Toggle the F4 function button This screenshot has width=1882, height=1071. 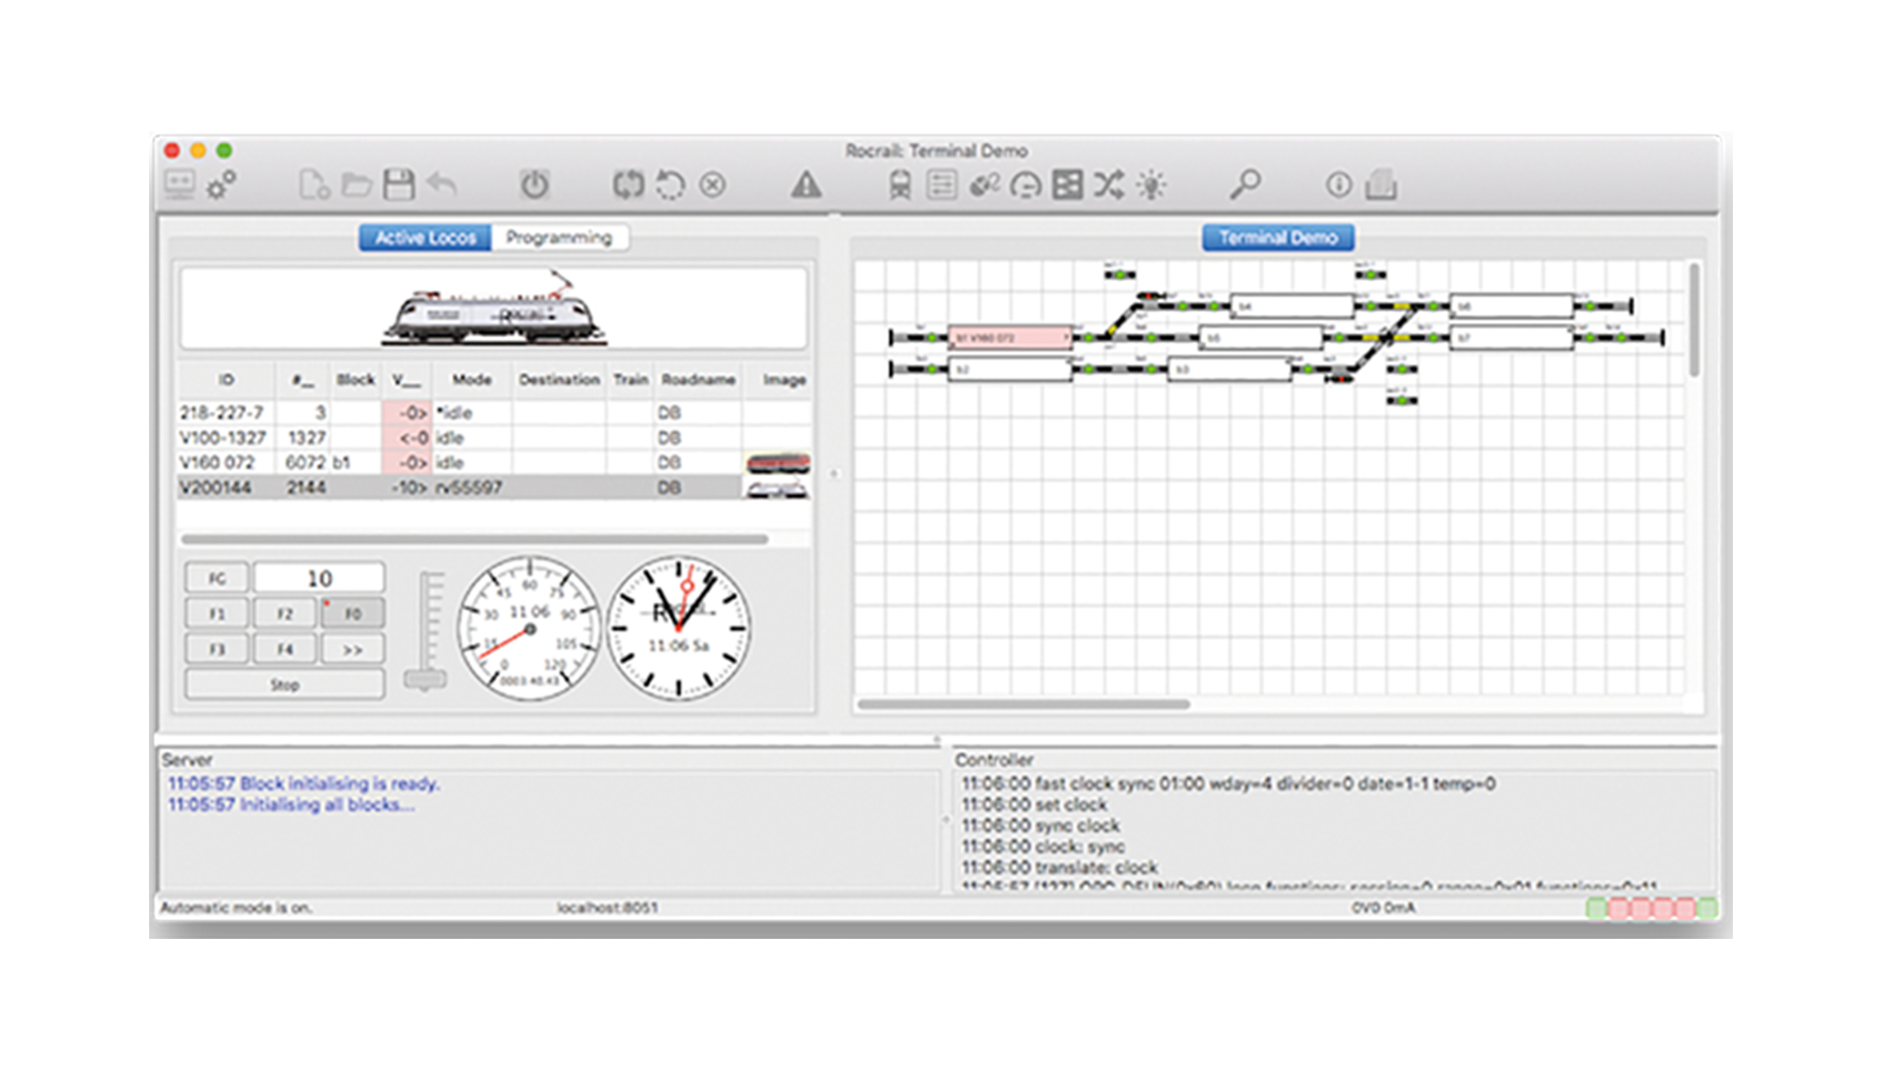click(285, 649)
